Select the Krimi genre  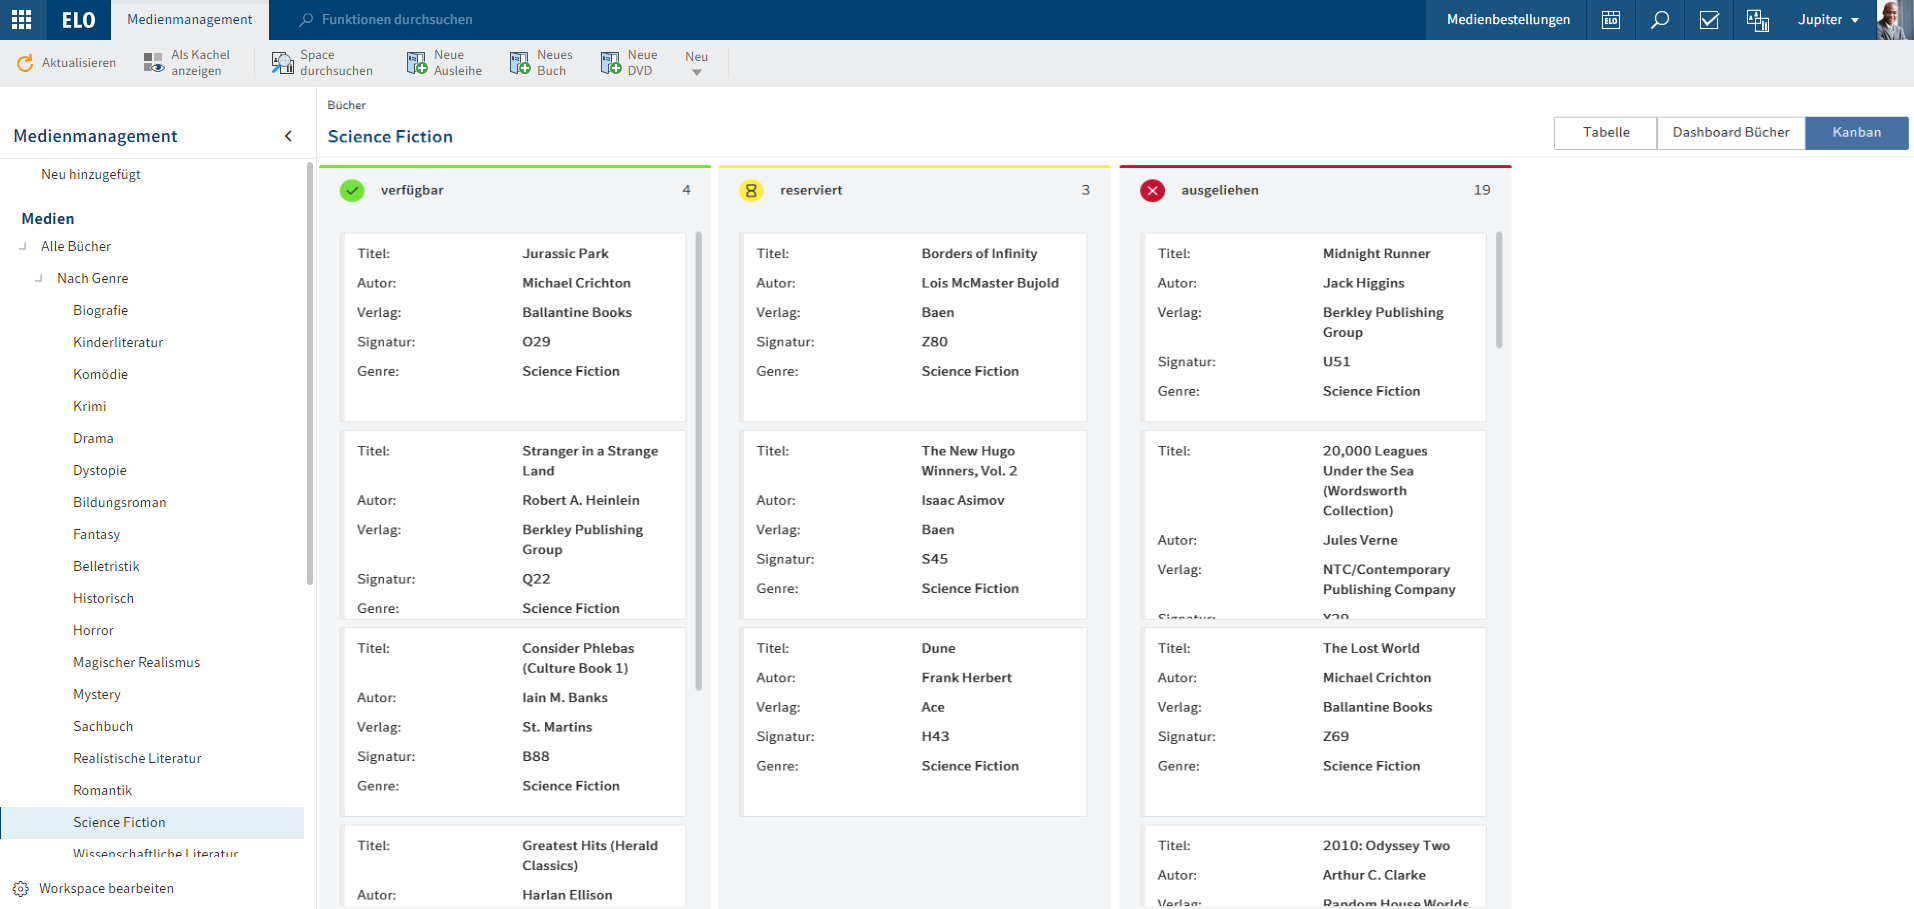click(89, 406)
